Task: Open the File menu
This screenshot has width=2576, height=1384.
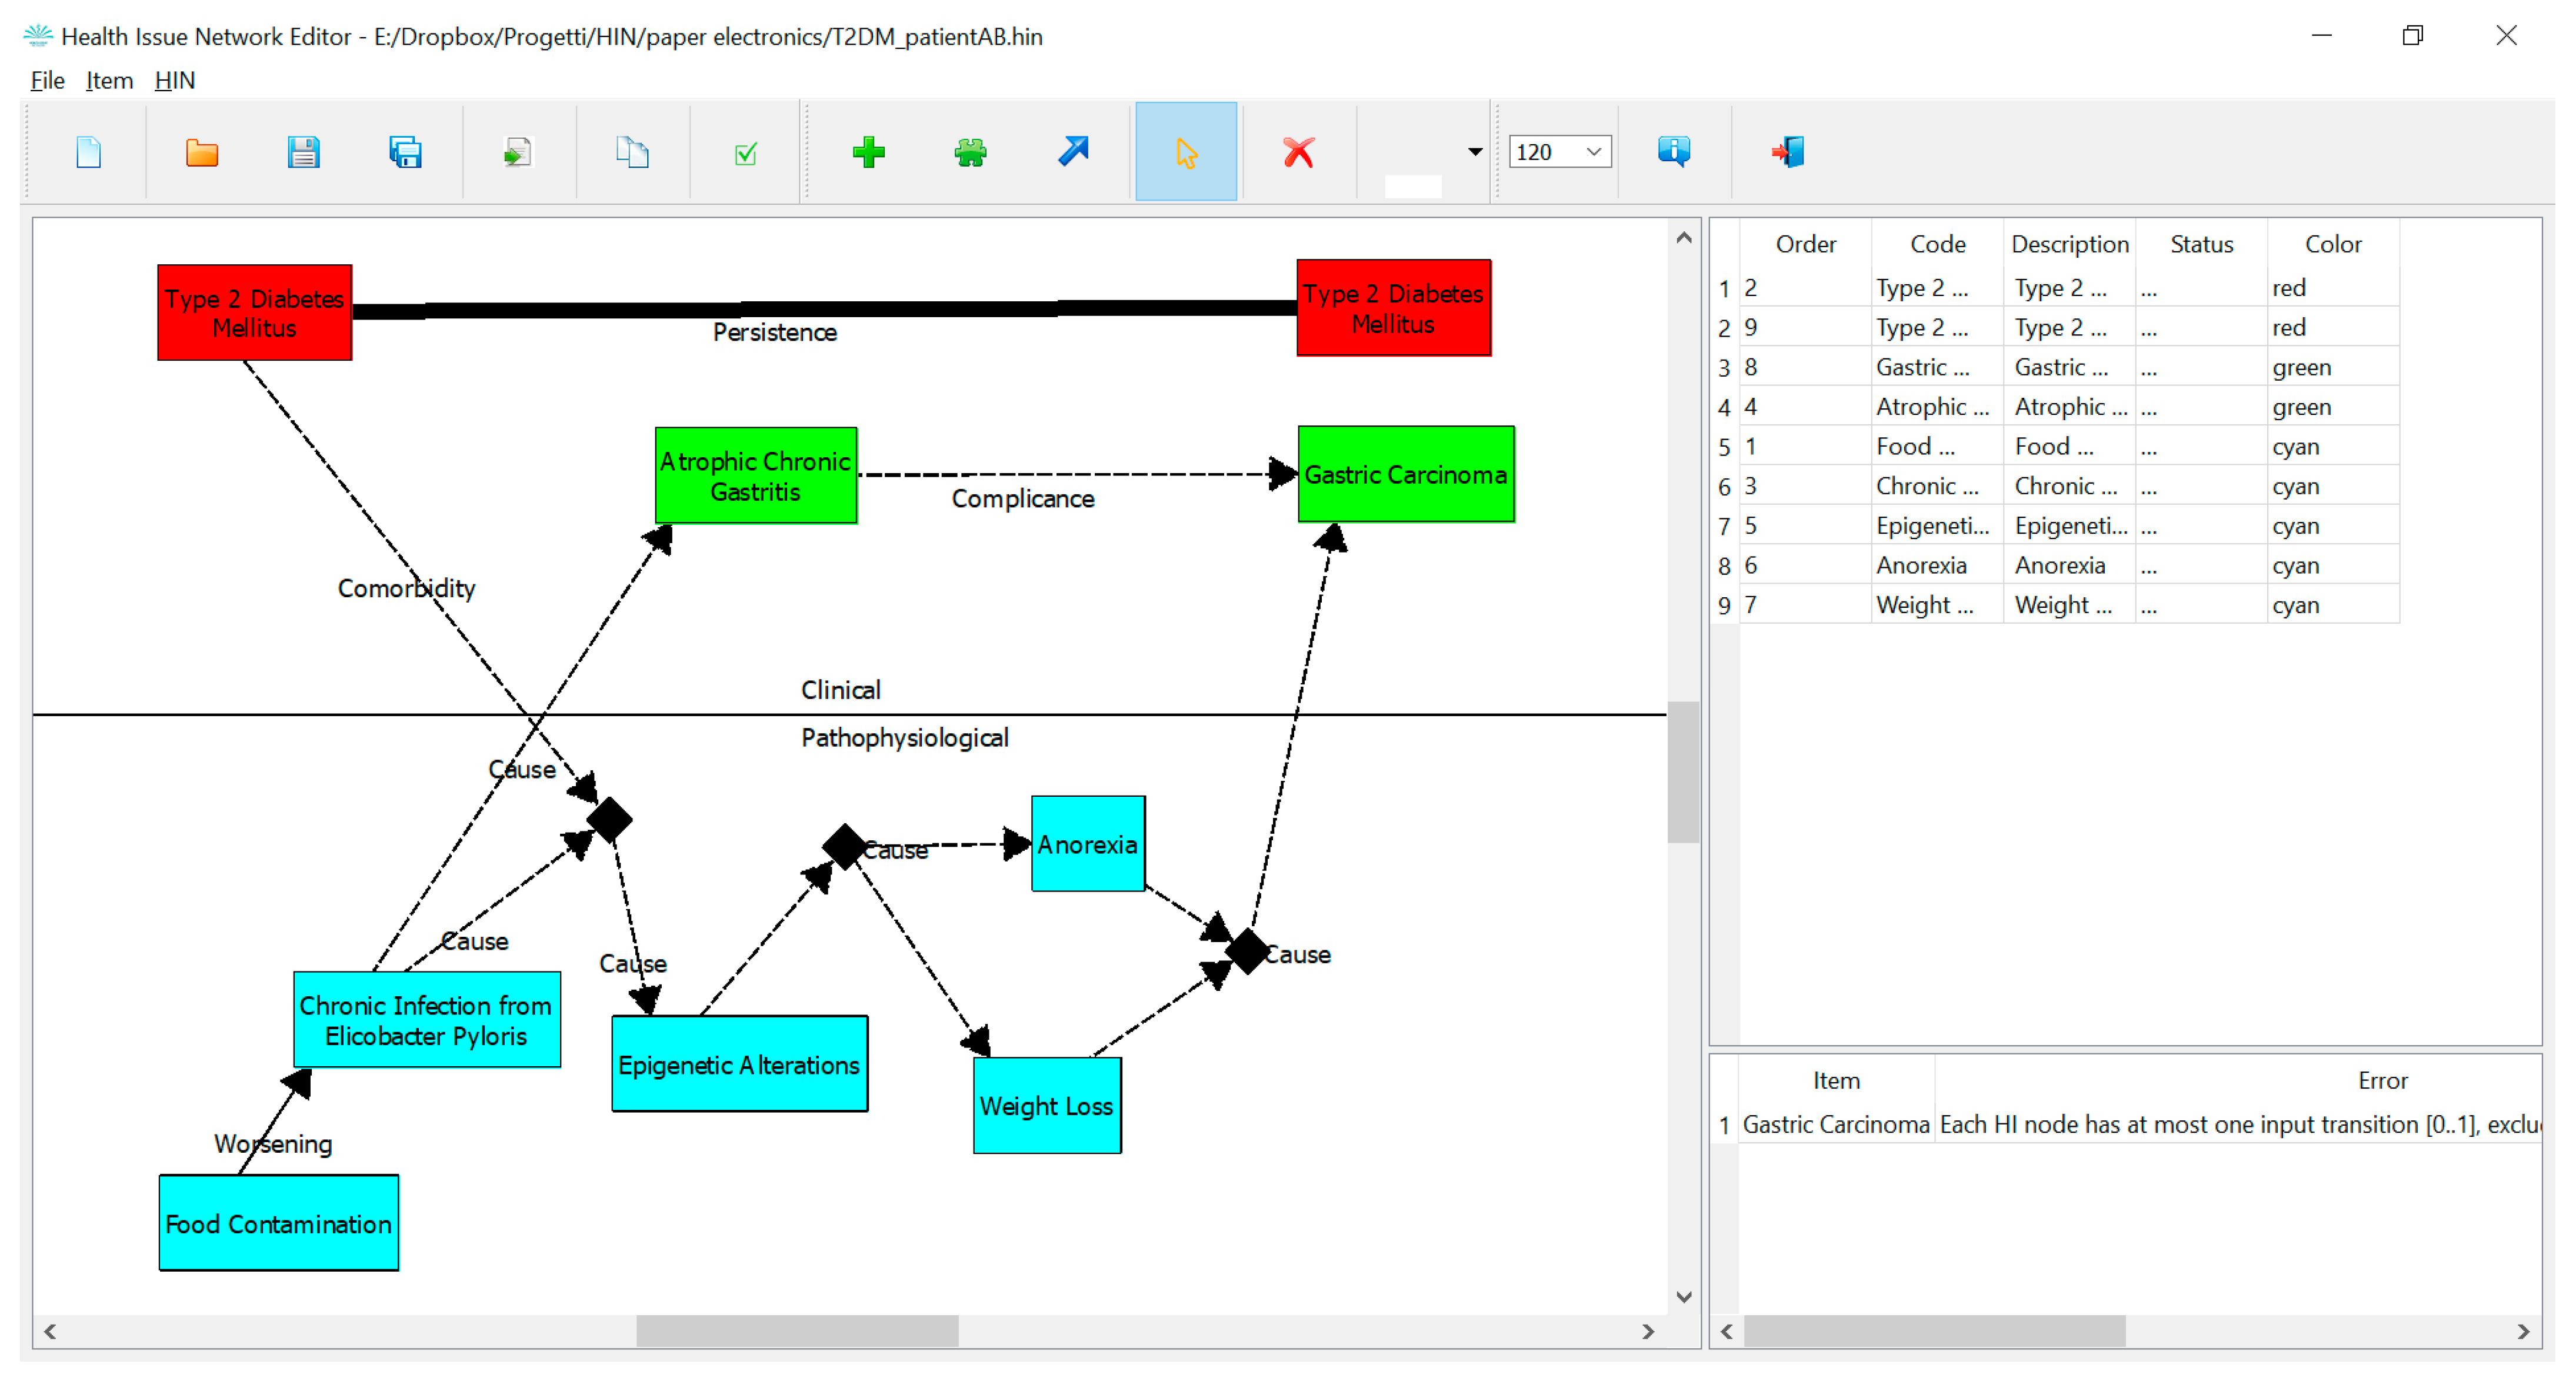Action: coord(47,81)
